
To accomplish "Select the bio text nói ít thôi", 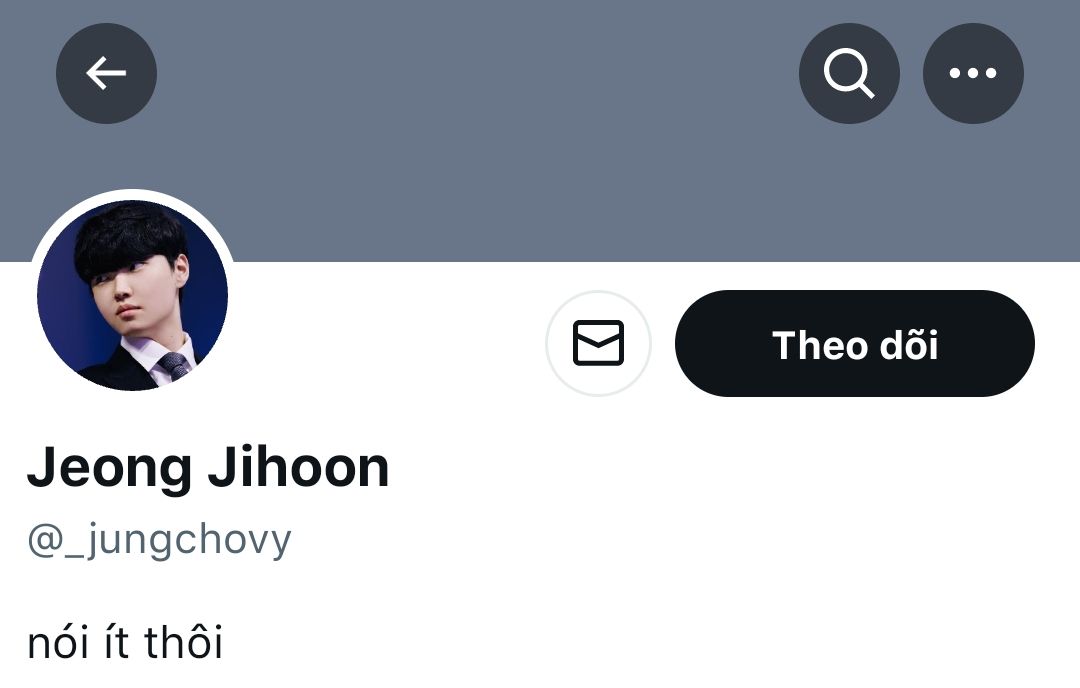I will click(x=125, y=642).
